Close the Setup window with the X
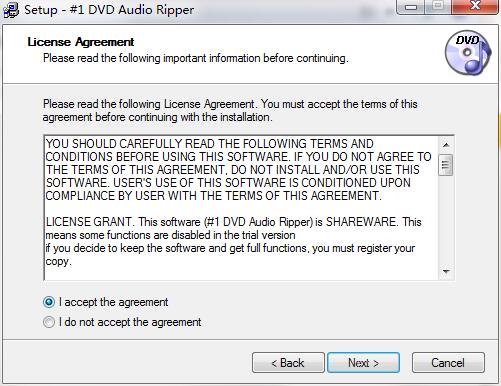The width and height of the screenshot is (501, 386). [x=475, y=7]
